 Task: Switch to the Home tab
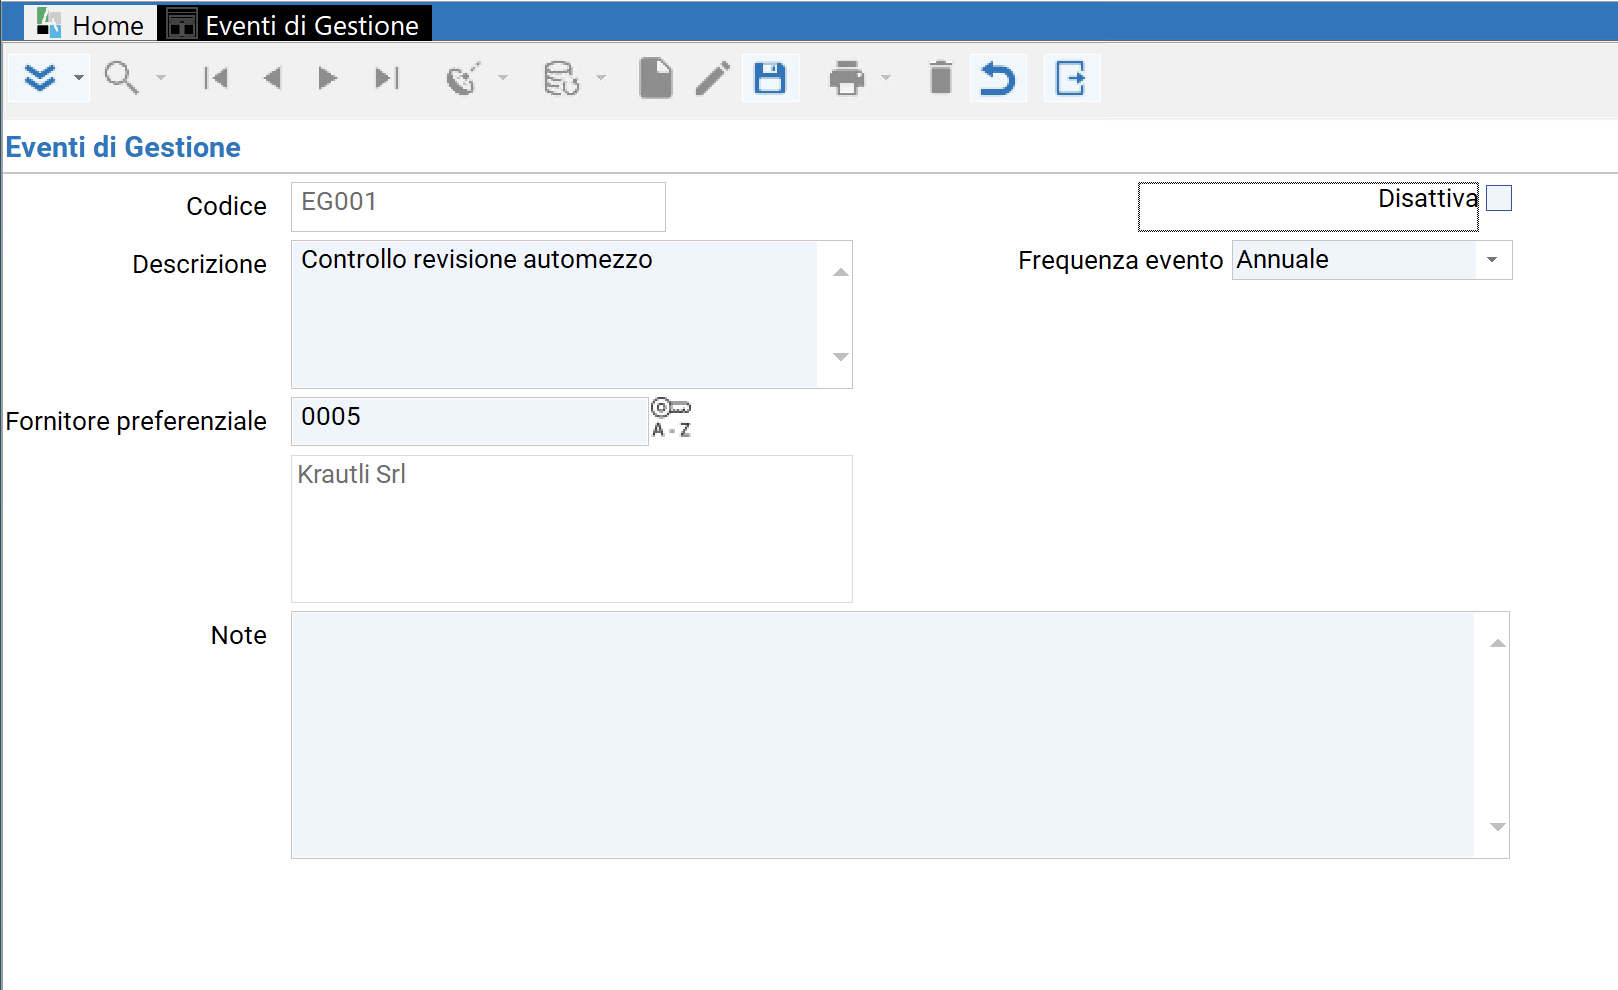(90, 24)
